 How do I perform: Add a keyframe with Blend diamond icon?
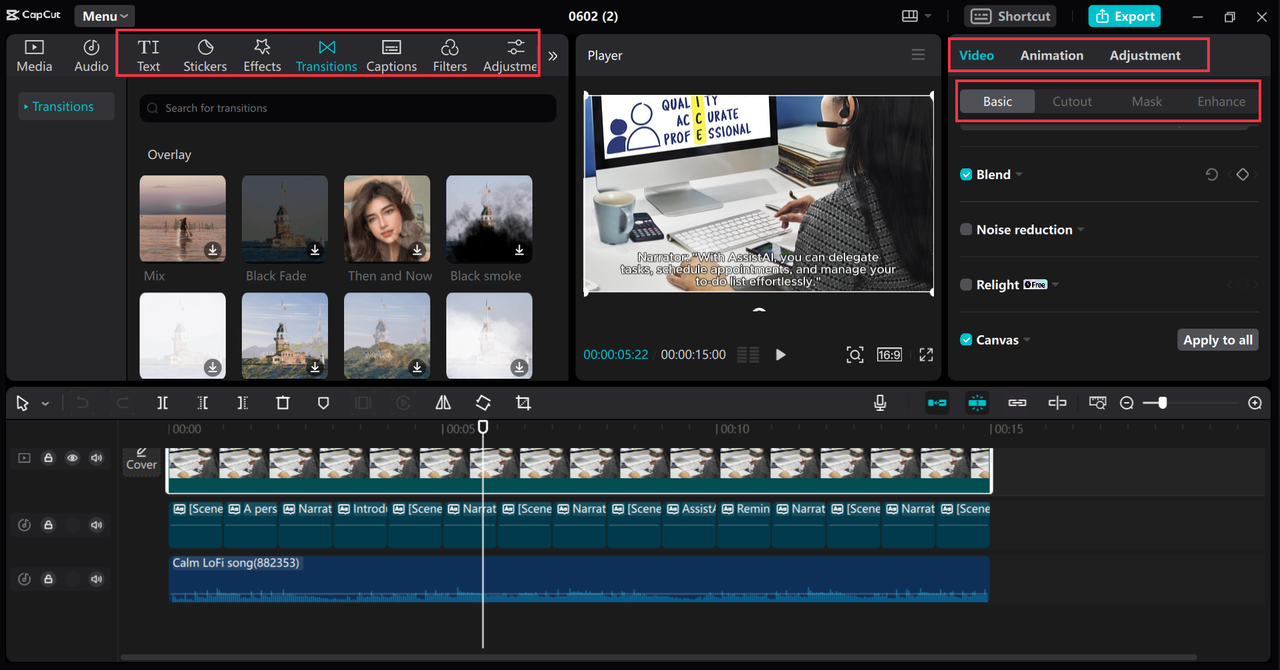click(1242, 174)
